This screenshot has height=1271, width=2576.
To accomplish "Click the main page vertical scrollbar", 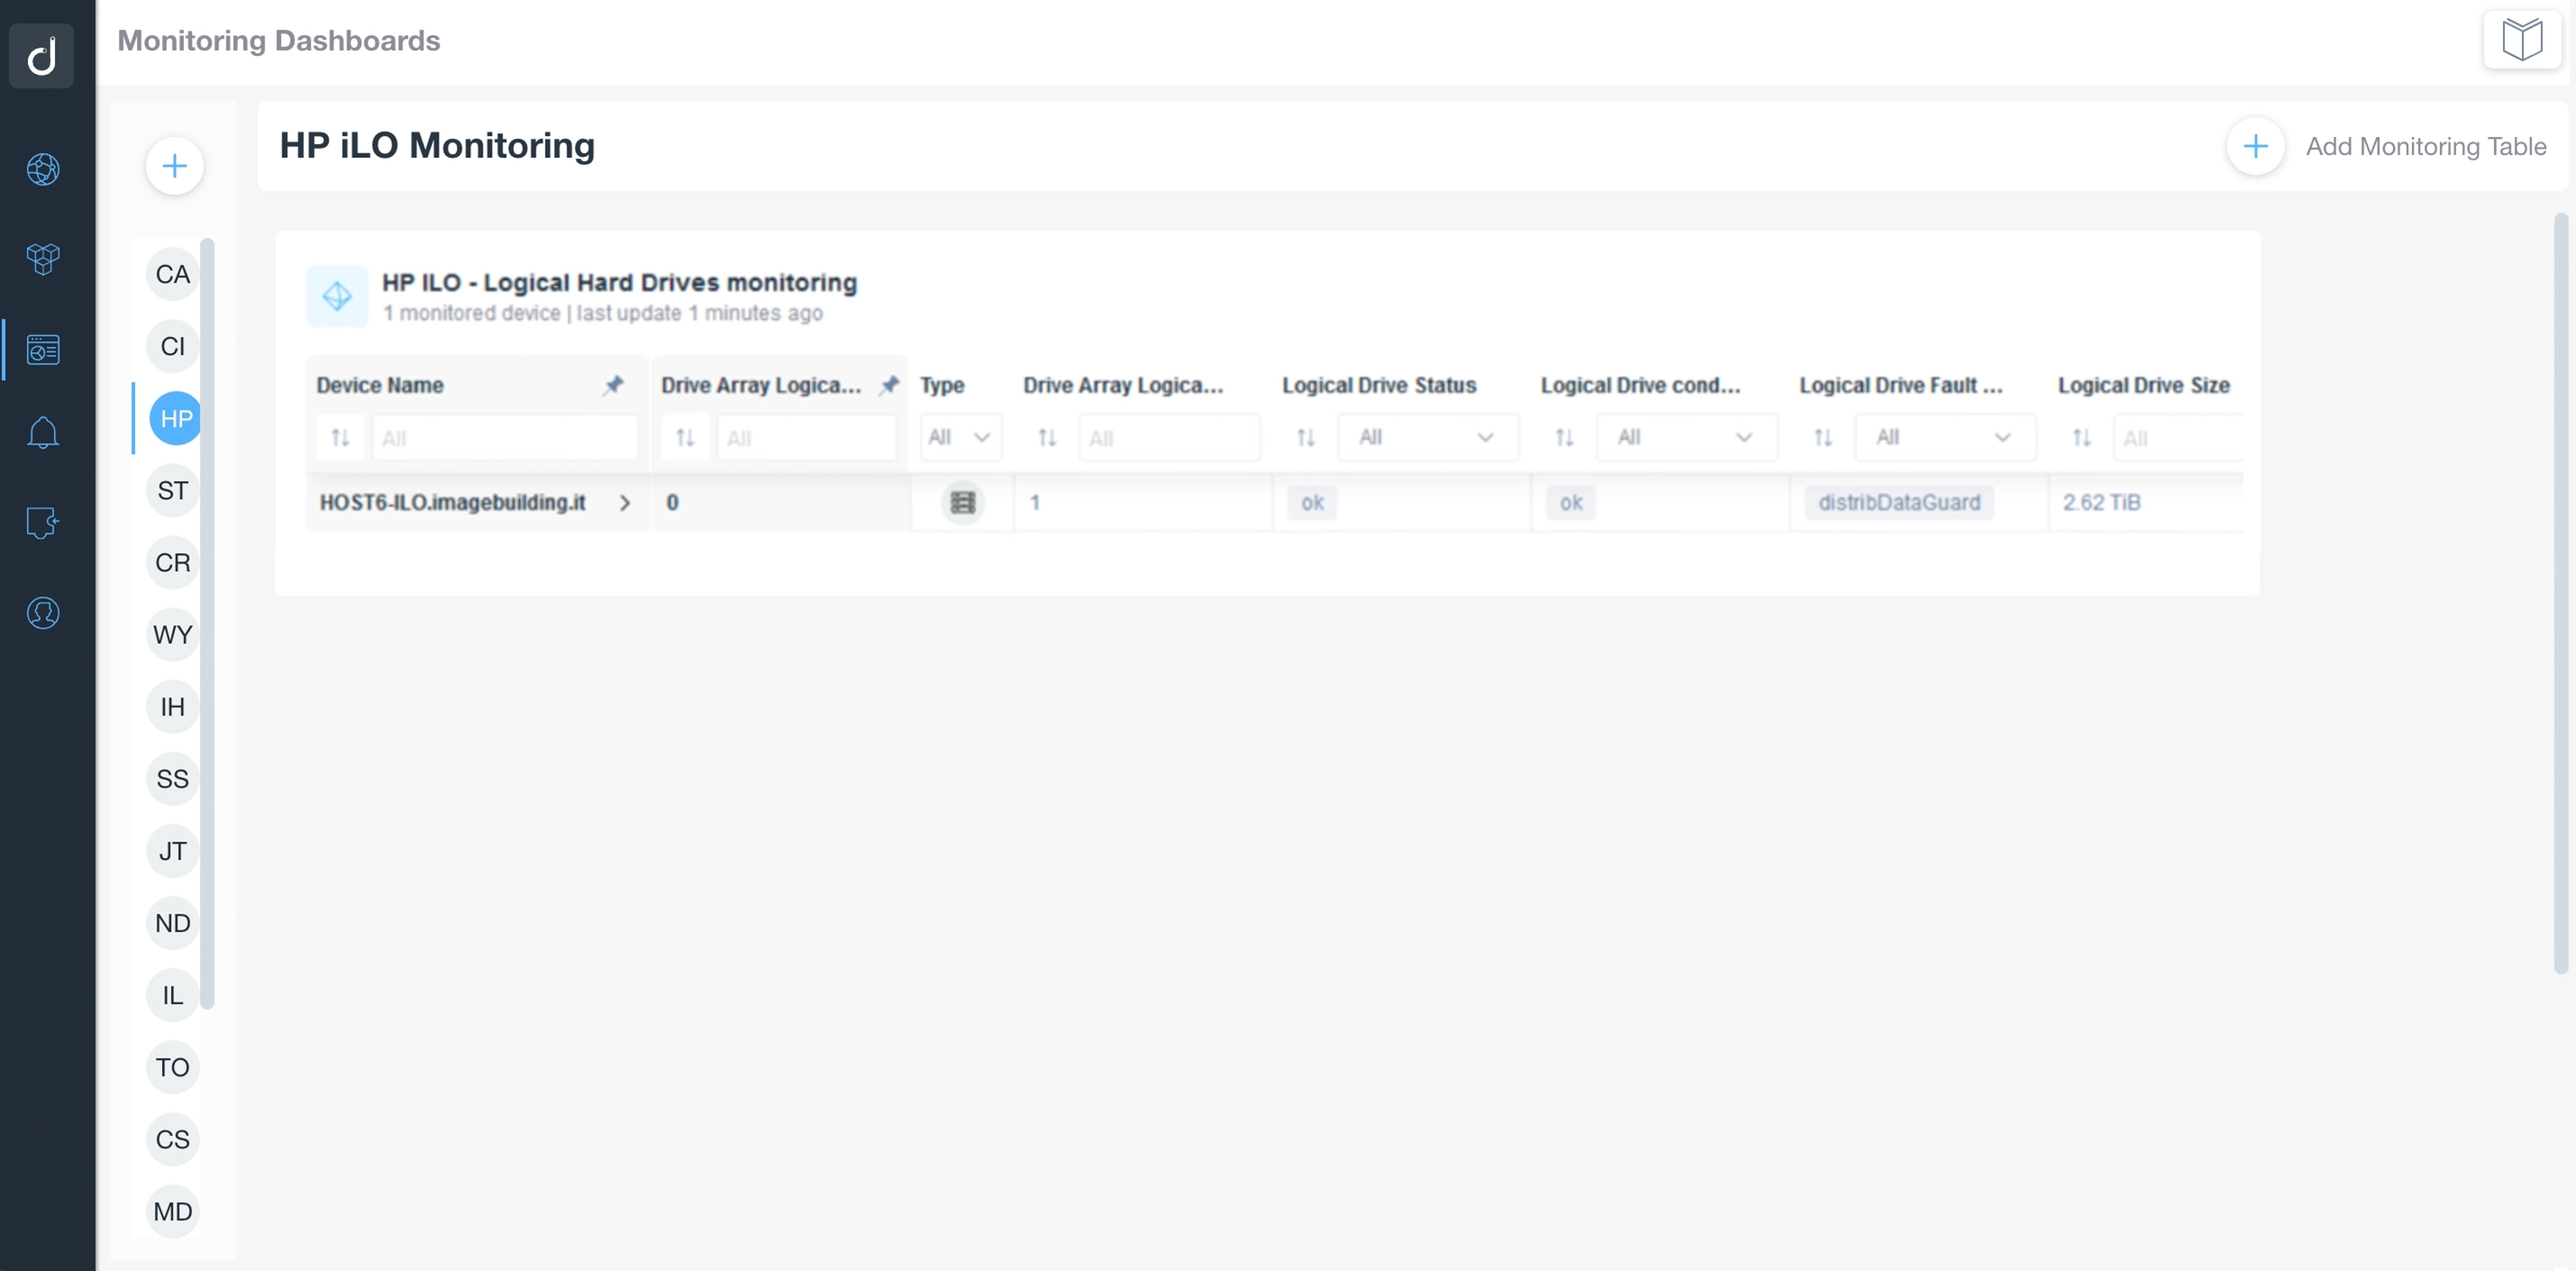I will click(2561, 592).
